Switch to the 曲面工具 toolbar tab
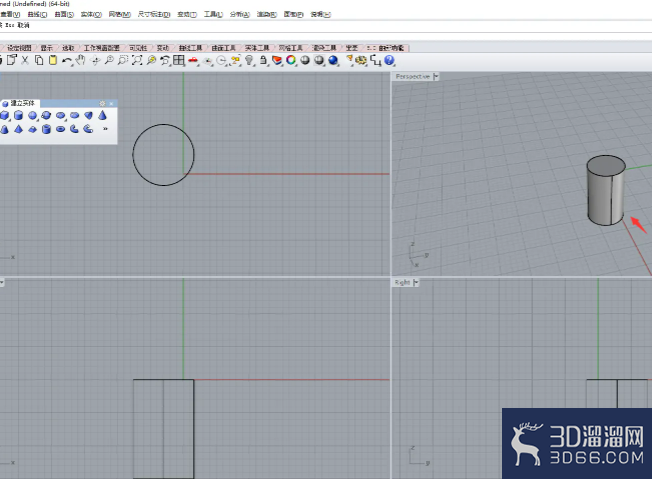652x479 pixels. [x=223, y=48]
